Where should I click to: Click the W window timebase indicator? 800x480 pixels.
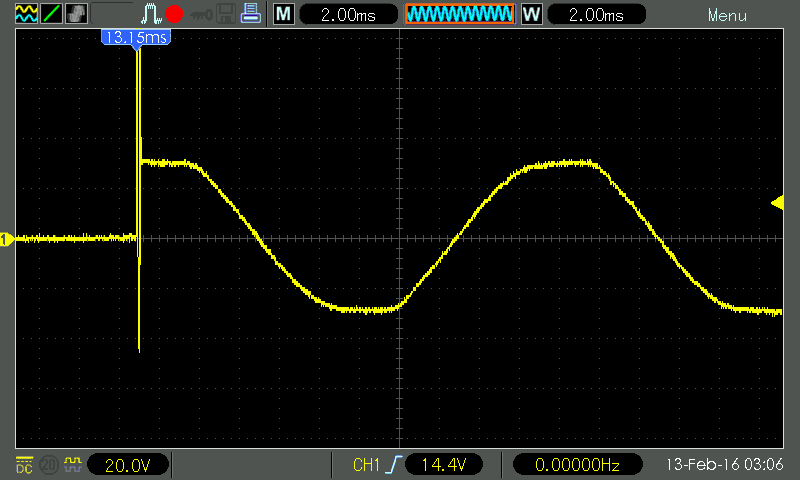(x=532, y=14)
